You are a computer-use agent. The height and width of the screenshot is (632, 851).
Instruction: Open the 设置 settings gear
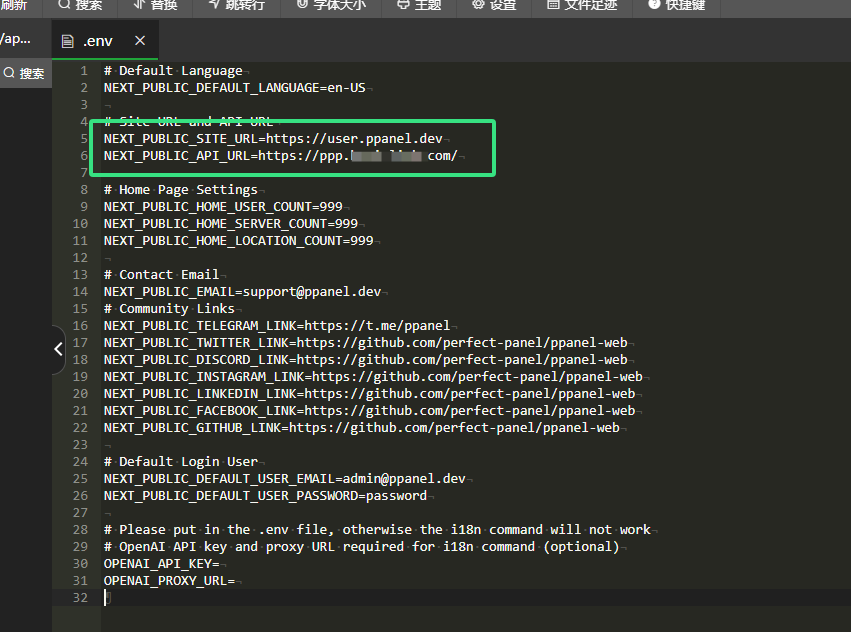click(x=477, y=5)
